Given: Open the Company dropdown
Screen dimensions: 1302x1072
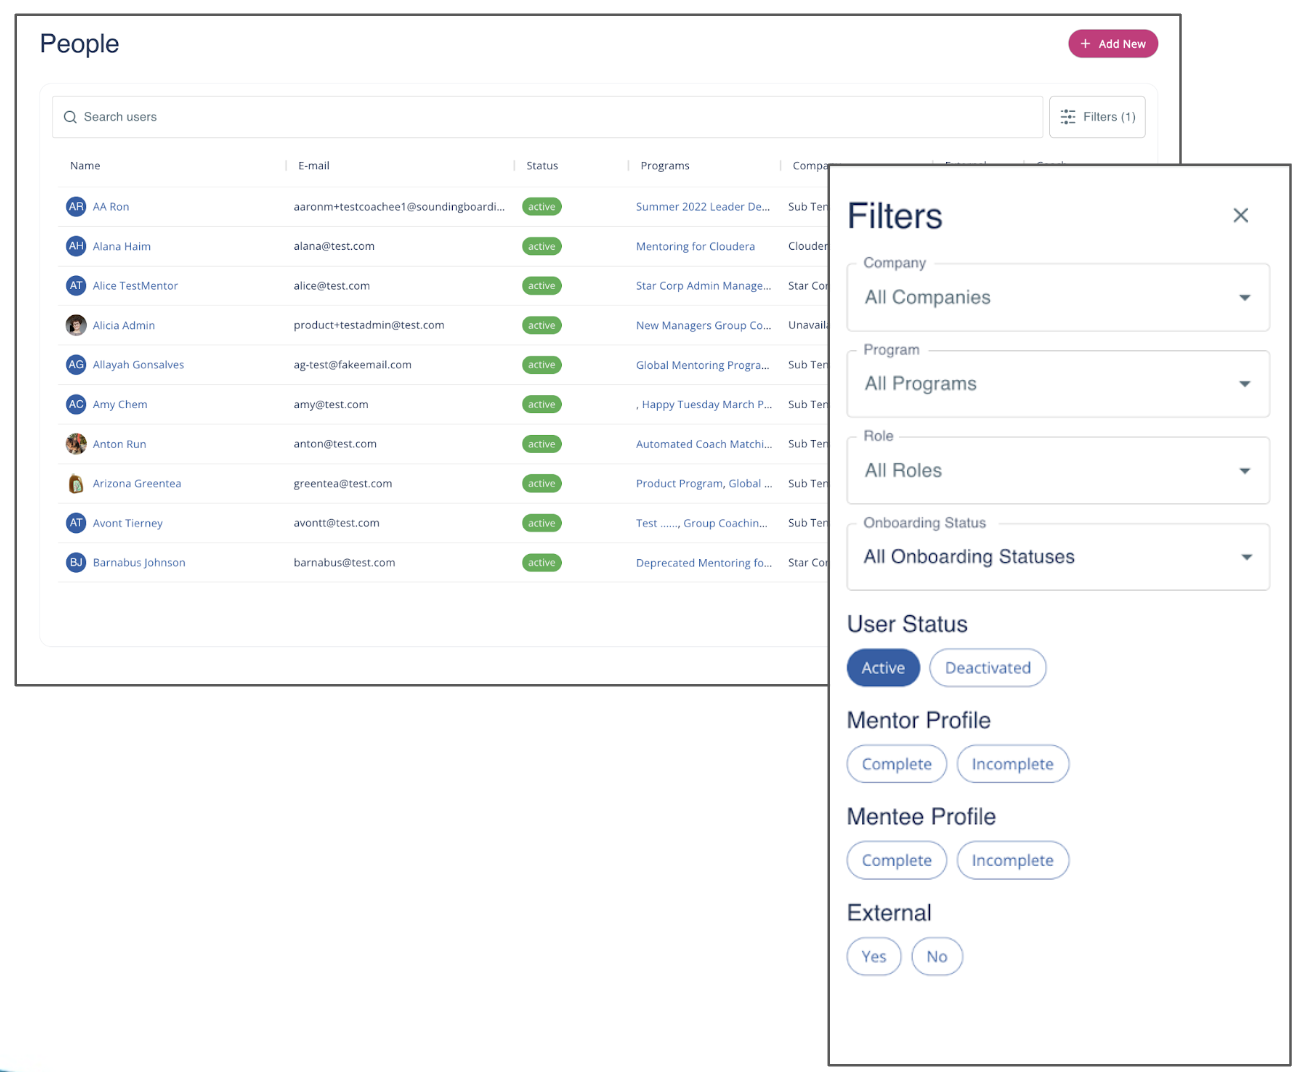Looking at the screenshot, I should tap(1057, 298).
